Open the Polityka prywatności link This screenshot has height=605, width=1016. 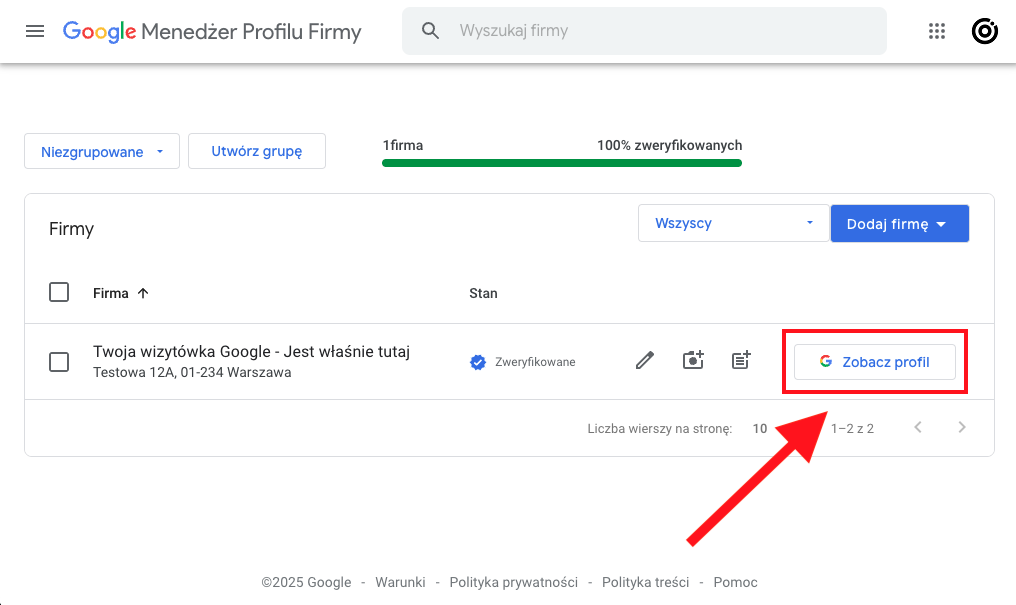(x=514, y=582)
